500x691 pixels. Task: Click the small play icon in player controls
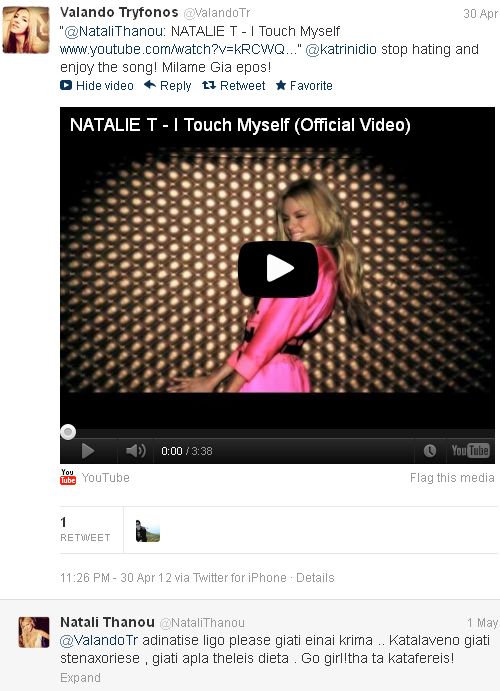coord(88,451)
